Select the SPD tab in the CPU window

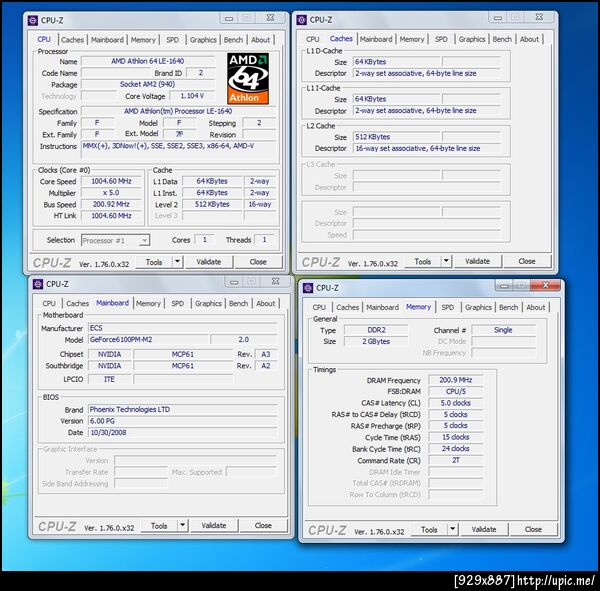coord(173,40)
